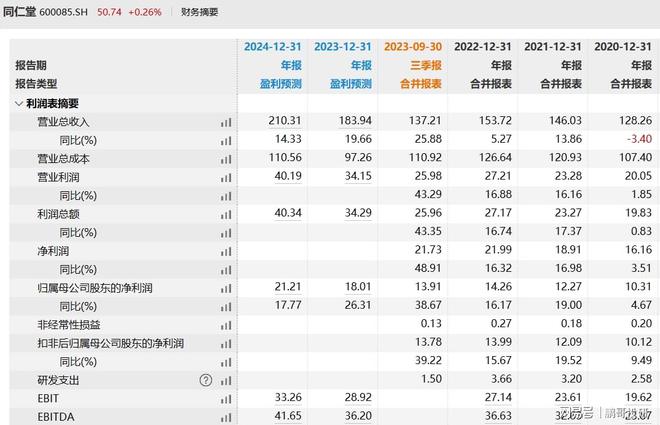
Task: Click value 183.94 in 营业总收入 row
Action: coord(355,120)
